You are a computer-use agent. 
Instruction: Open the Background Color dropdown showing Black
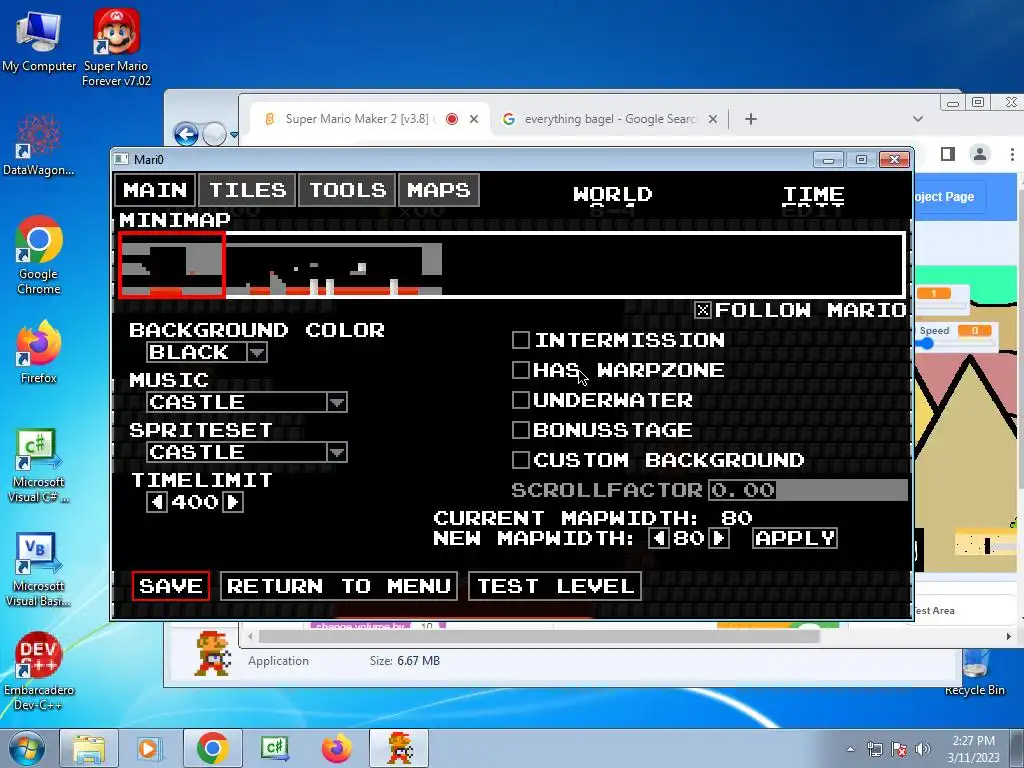coord(207,352)
